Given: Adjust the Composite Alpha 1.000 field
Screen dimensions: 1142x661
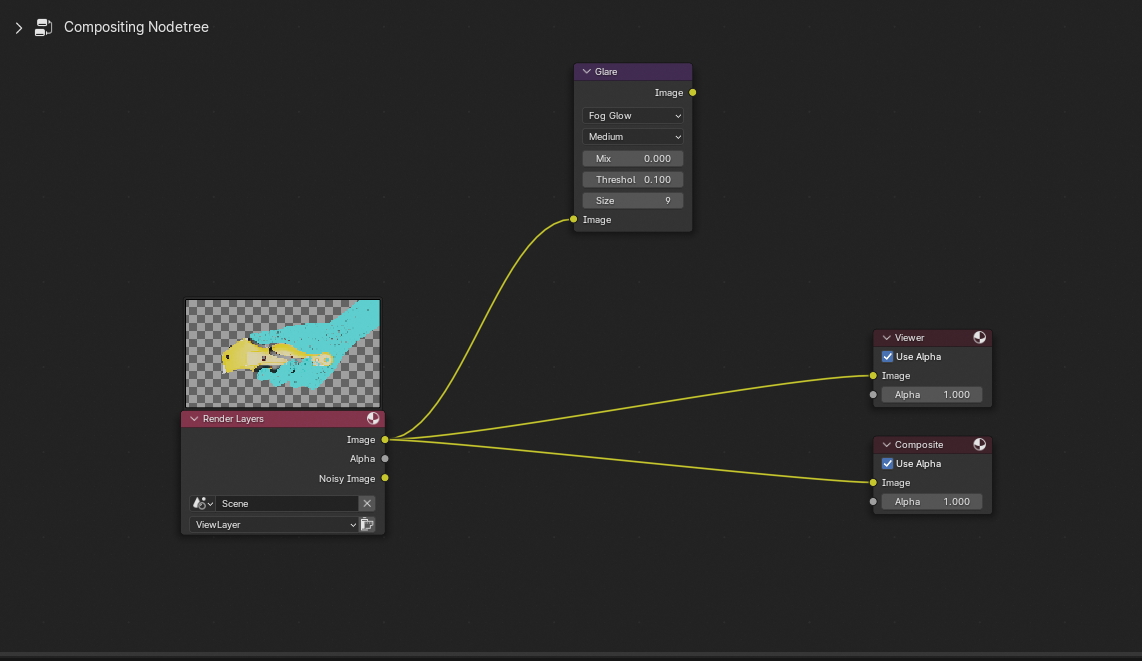Looking at the screenshot, I should tap(932, 502).
